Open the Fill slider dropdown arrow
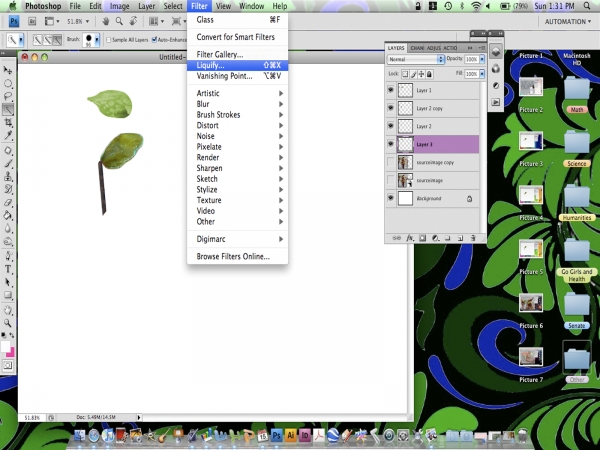Image resolution: width=600 pixels, height=450 pixels. [x=482, y=74]
